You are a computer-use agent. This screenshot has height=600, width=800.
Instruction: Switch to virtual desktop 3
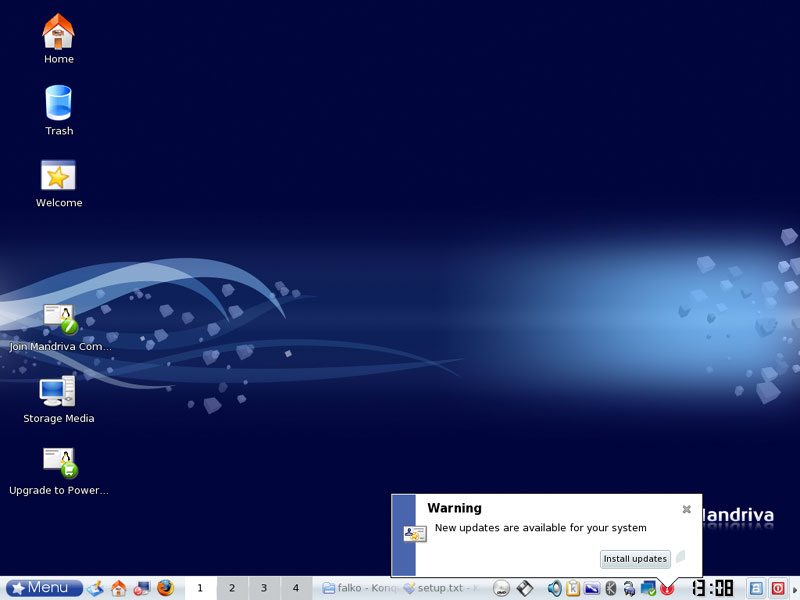click(x=264, y=588)
